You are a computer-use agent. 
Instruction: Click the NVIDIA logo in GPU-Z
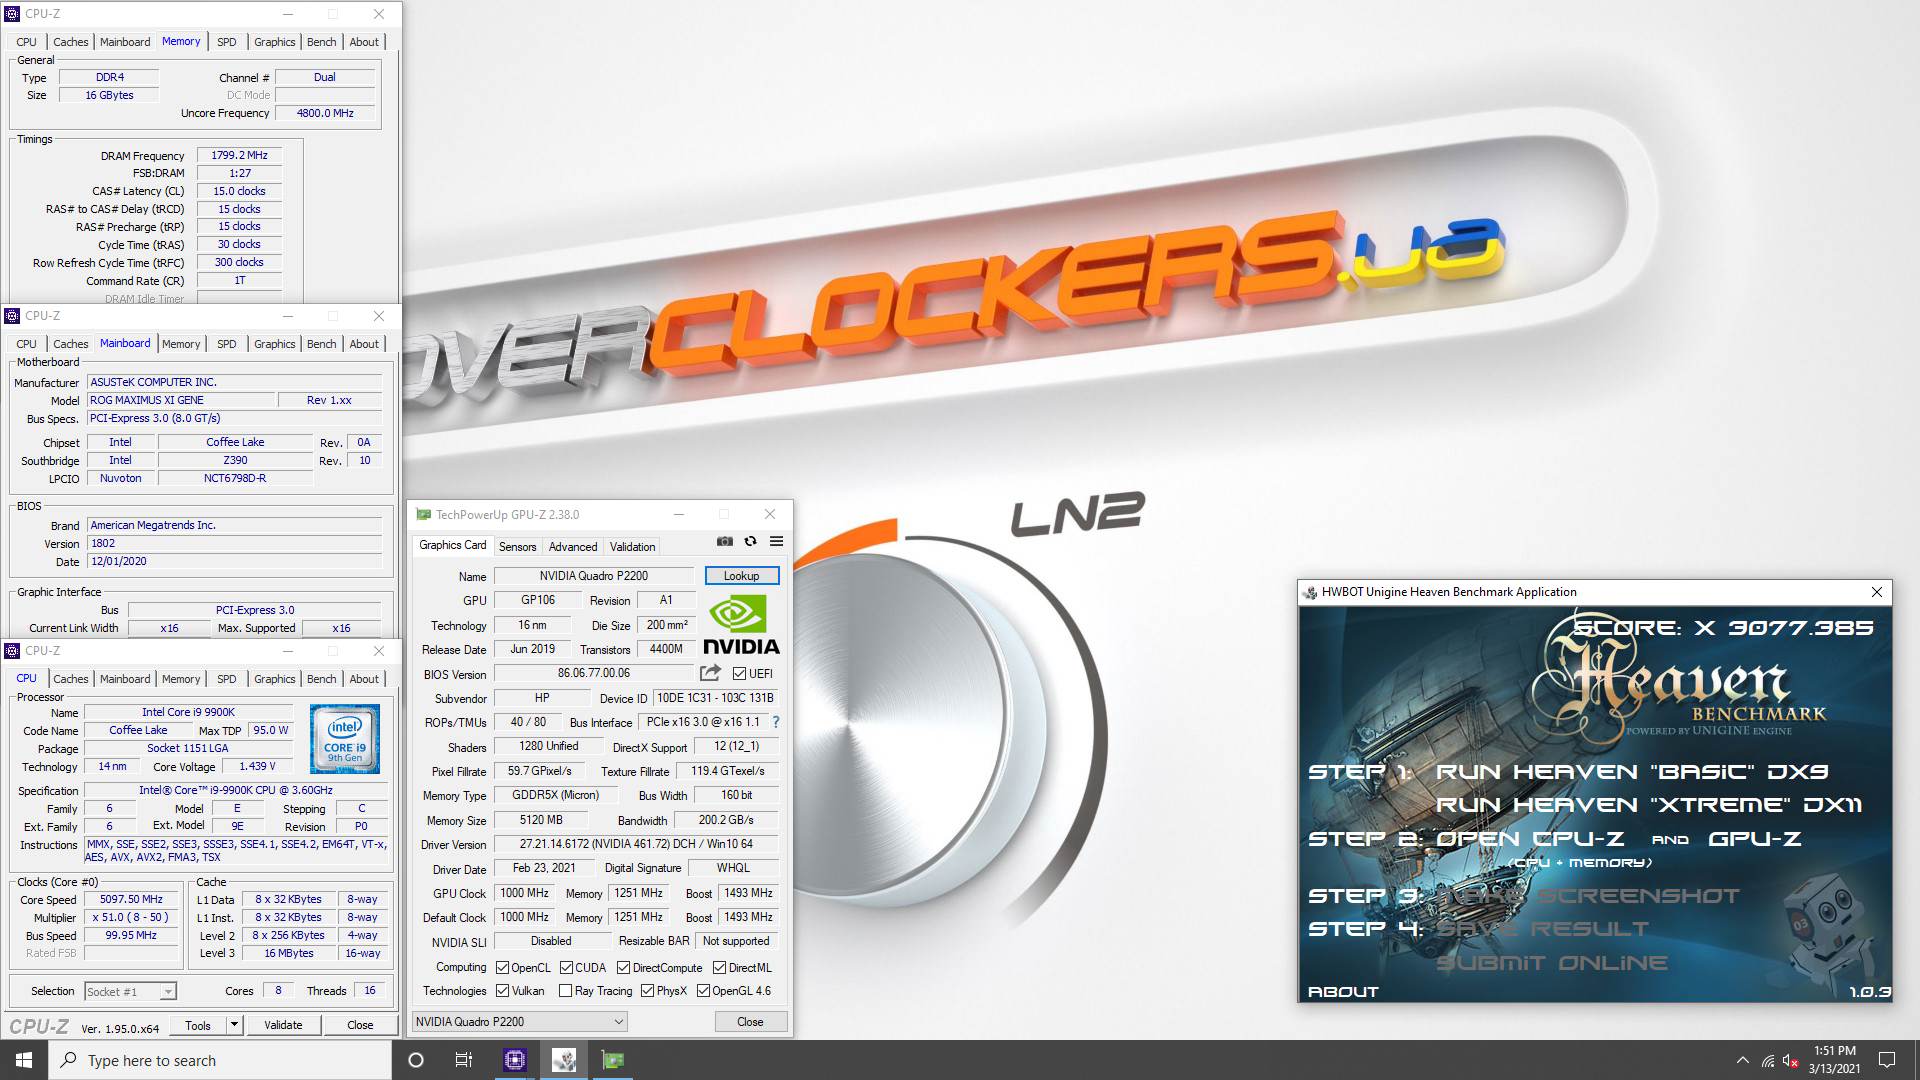pos(740,625)
